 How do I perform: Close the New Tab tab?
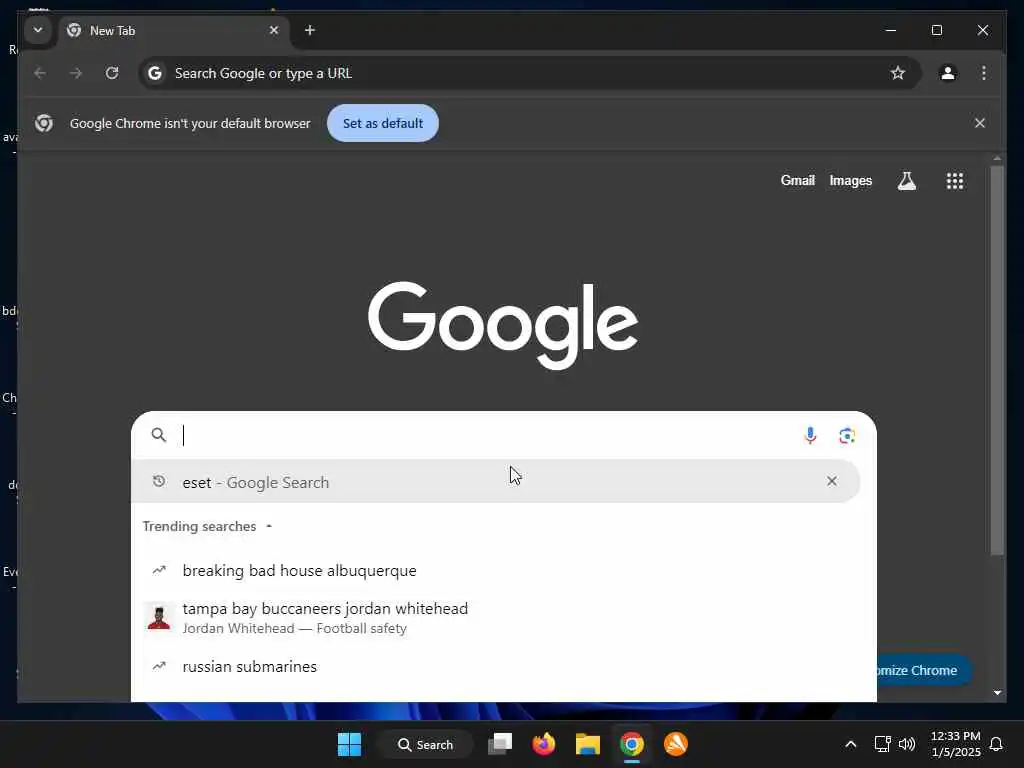click(274, 30)
